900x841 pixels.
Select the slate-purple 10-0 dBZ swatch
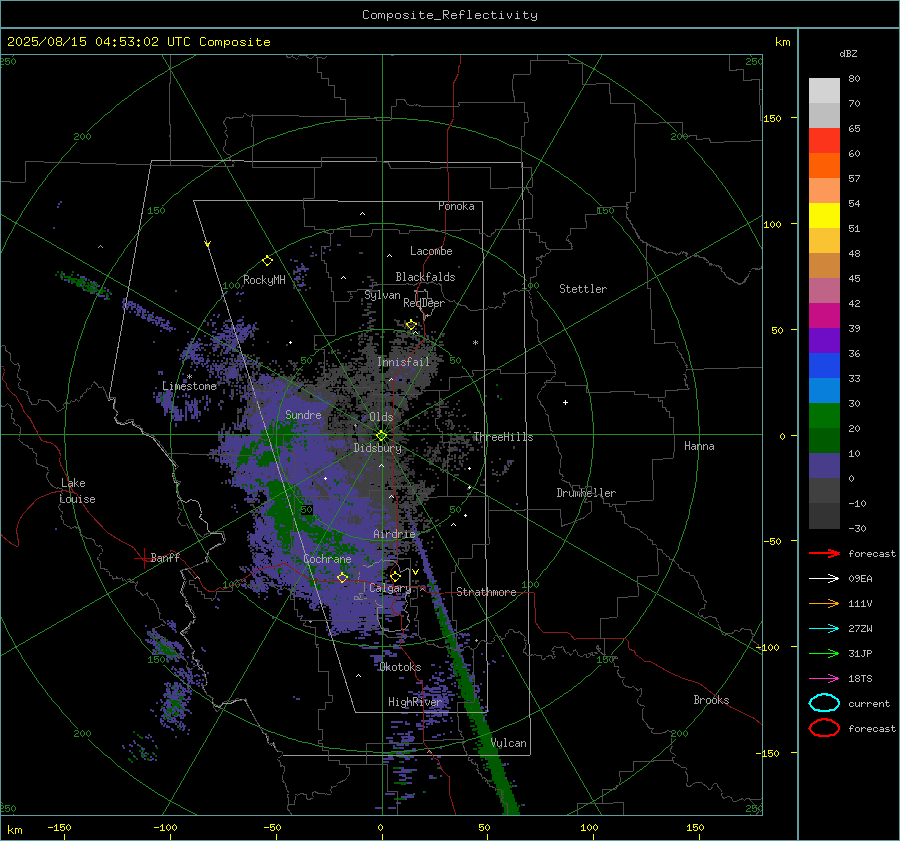(x=824, y=466)
